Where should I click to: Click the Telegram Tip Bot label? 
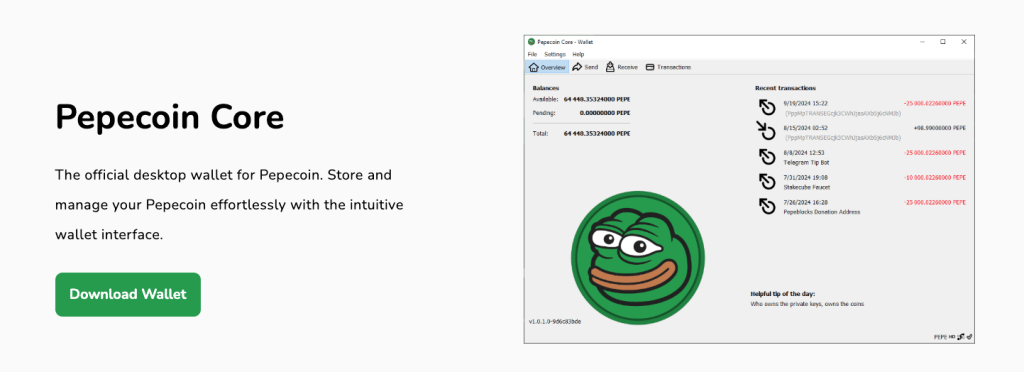[x=806, y=162]
